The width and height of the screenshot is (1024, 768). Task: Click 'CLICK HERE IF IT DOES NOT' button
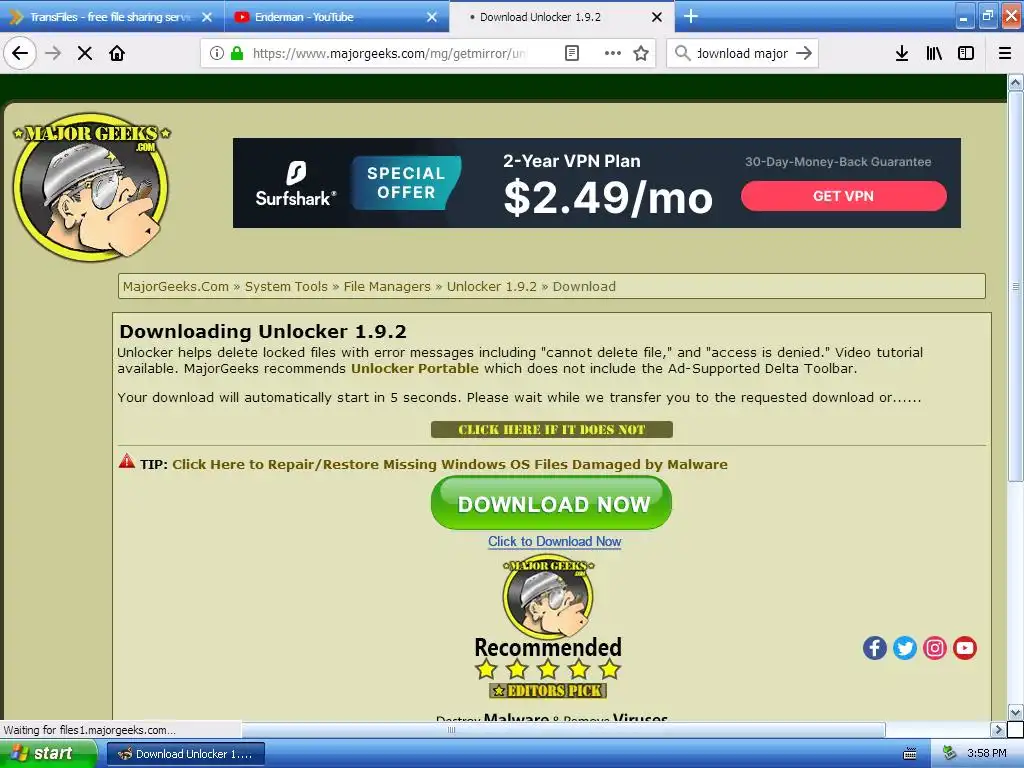click(x=552, y=430)
